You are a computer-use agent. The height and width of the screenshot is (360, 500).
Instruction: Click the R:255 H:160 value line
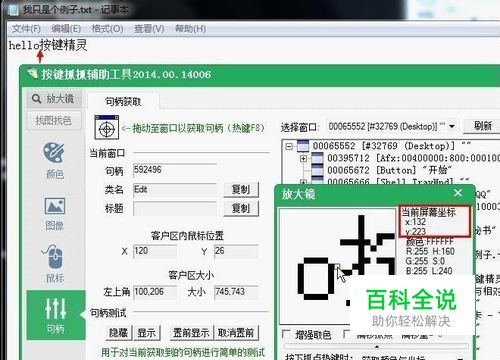click(430, 251)
